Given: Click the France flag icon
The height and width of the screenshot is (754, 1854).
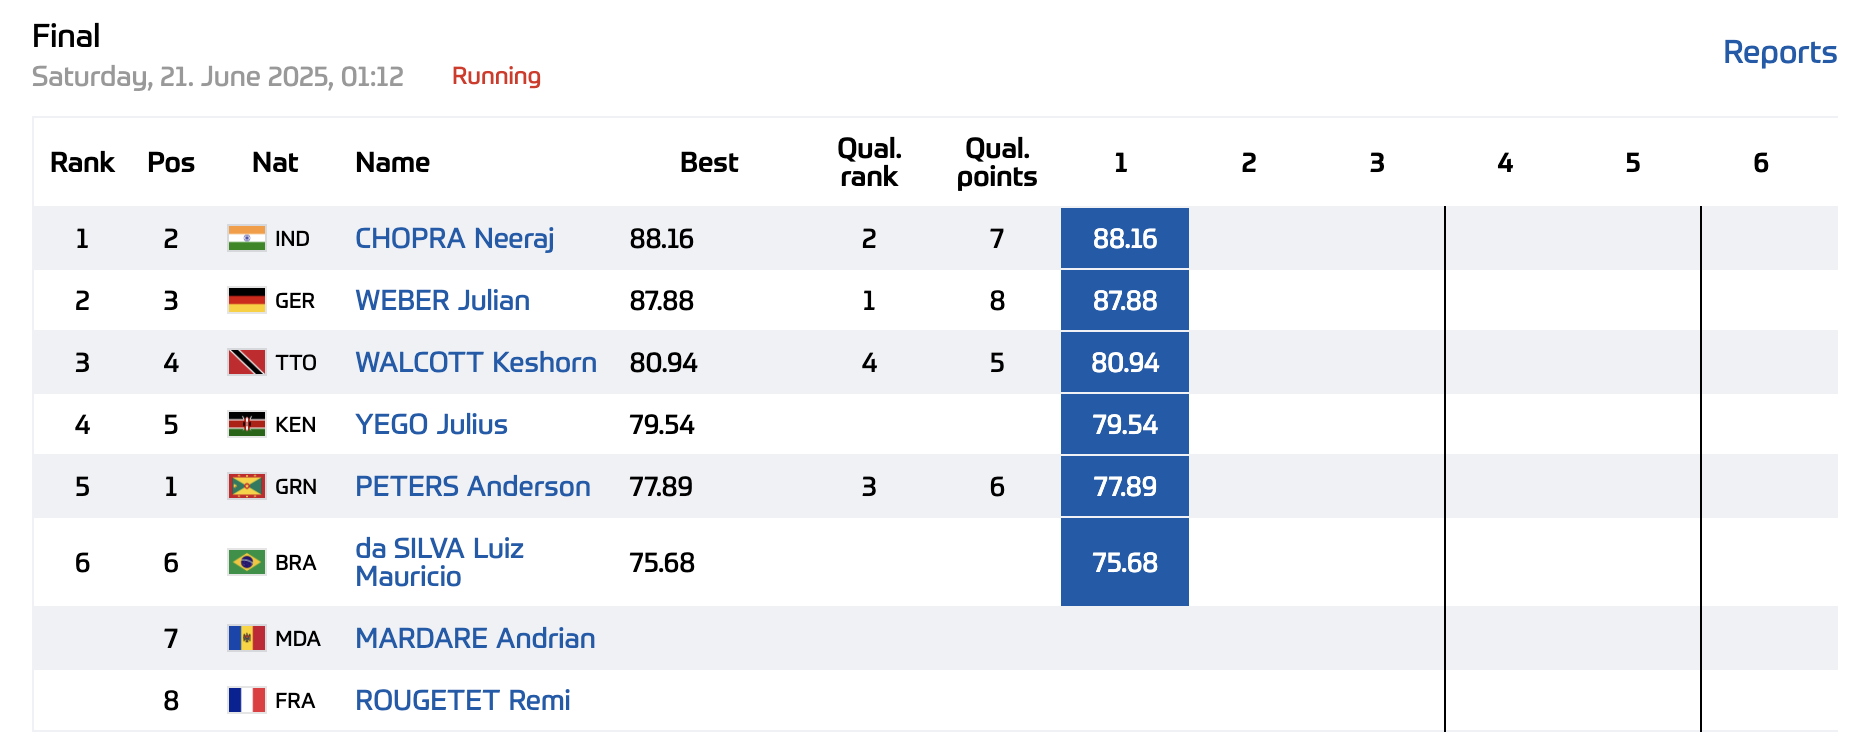Looking at the screenshot, I should tap(246, 700).
